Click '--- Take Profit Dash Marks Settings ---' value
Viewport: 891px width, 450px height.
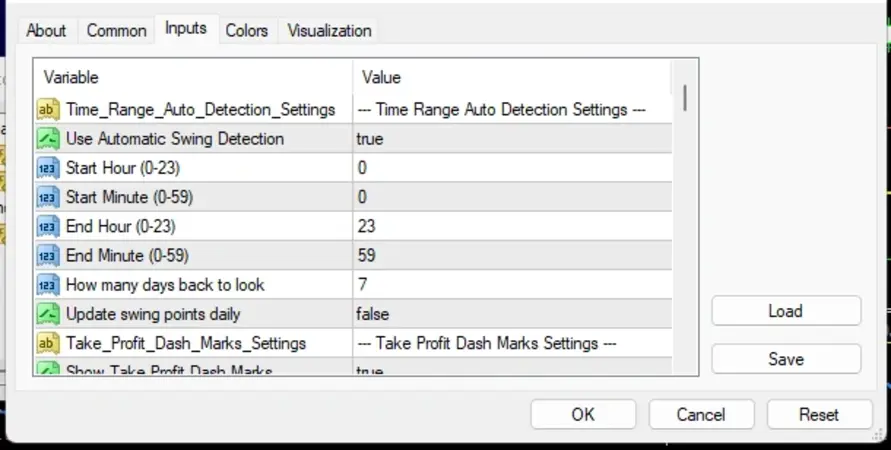pyautogui.click(x=487, y=344)
